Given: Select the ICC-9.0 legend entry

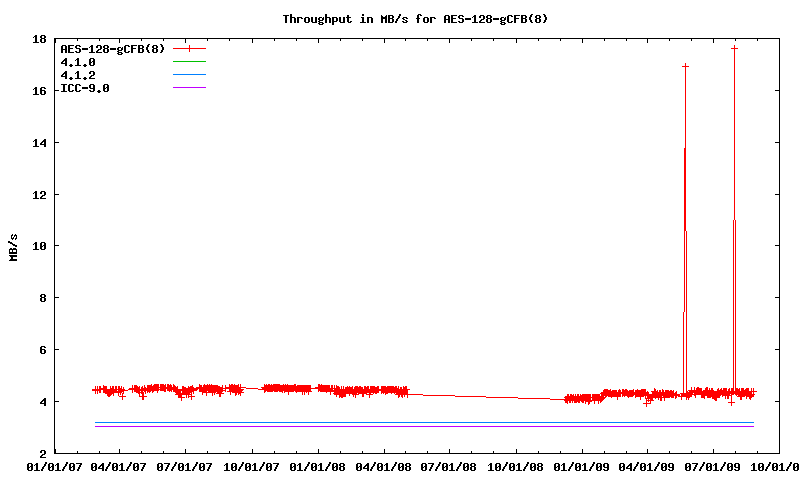Looking at the screenshot, I should [84, 88].
